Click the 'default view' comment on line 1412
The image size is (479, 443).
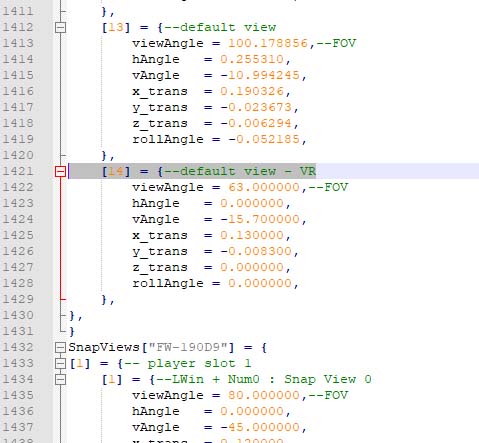pos(220,27)
